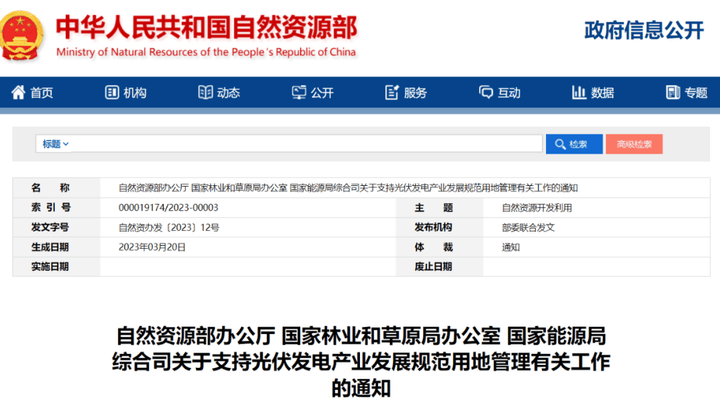Open the 公开 menu item
Viewport: 720px width, 405px height.
pyautogui.click(x=313, y=93)
